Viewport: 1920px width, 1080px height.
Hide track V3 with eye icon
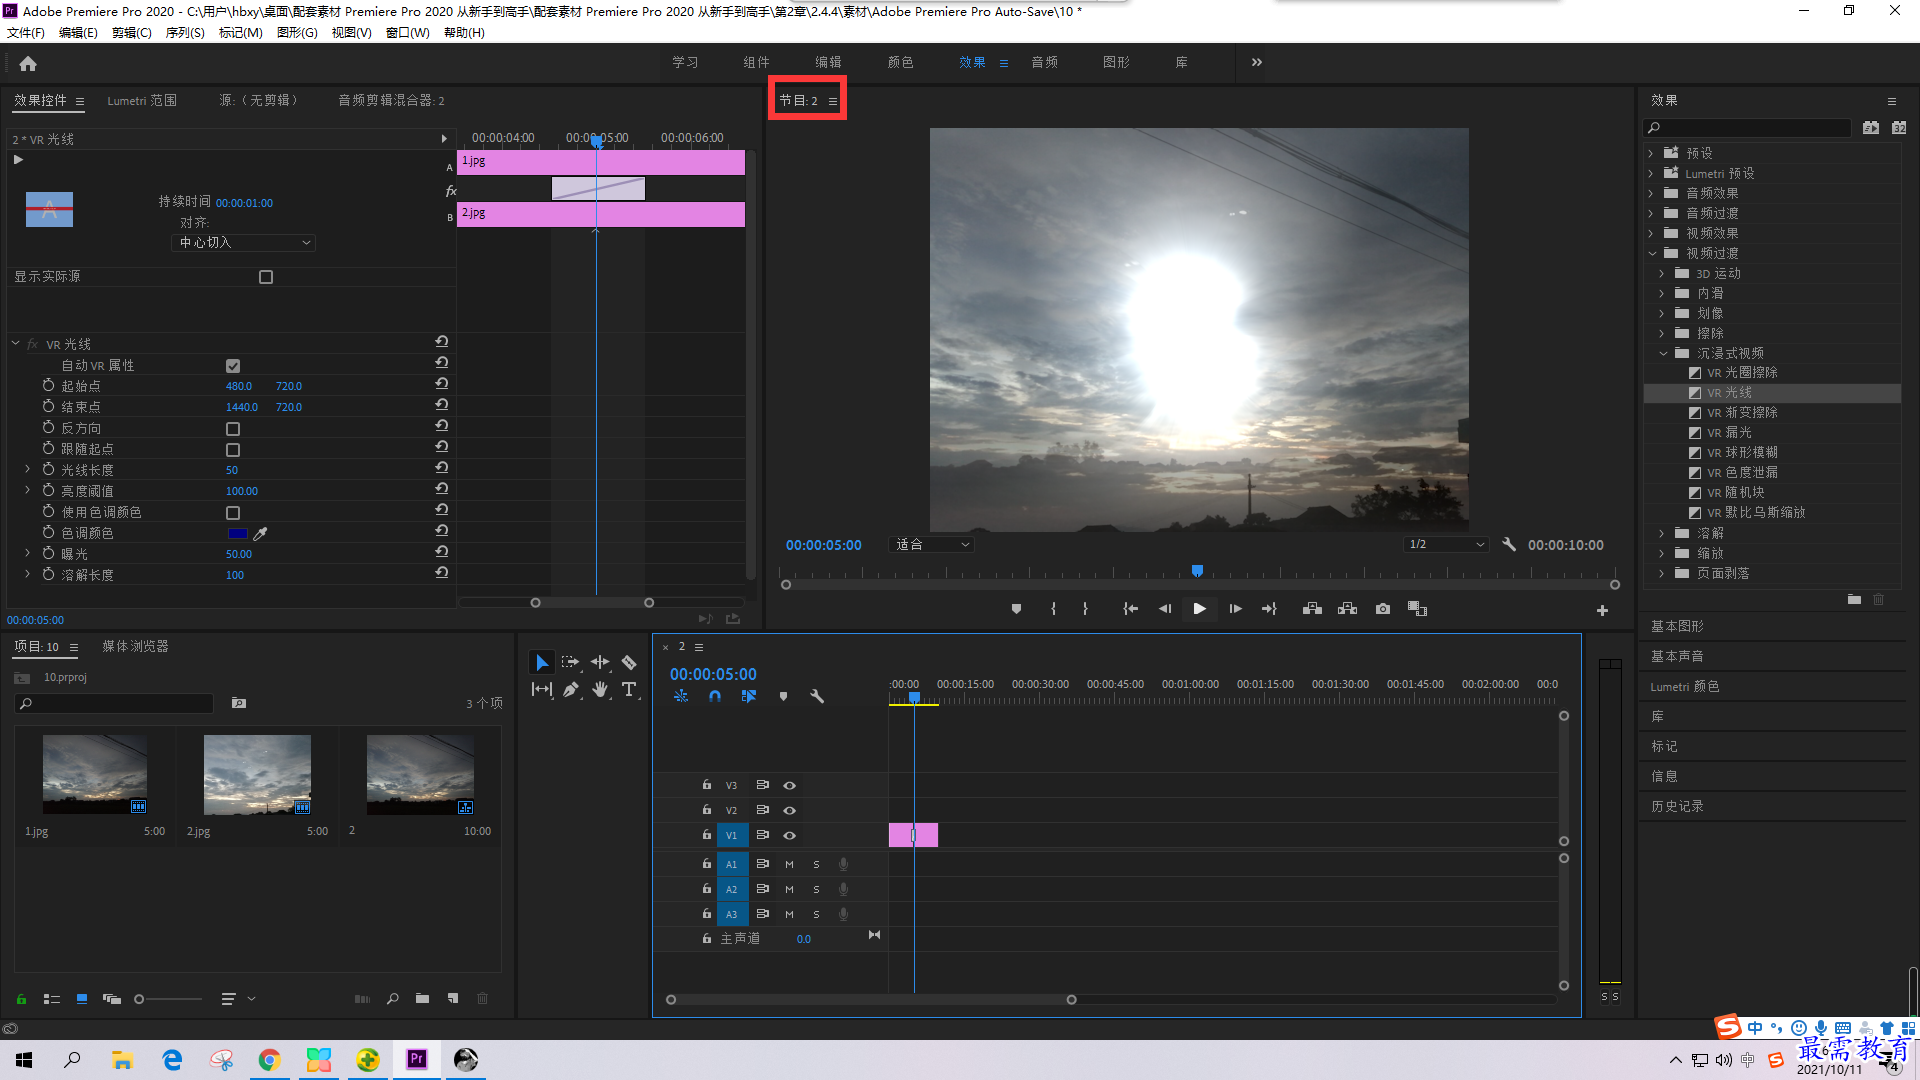click(789, 785)
